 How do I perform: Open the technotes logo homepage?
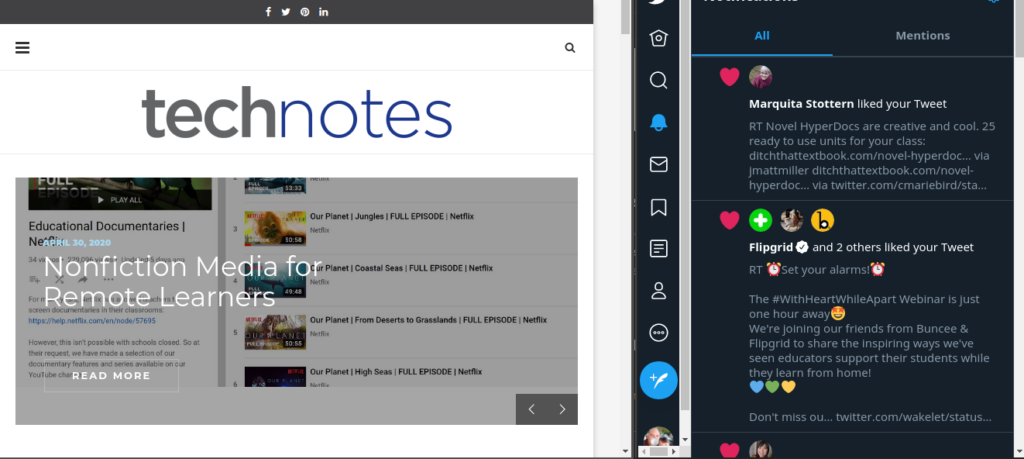pyautogui.click(x=296, y=112)
